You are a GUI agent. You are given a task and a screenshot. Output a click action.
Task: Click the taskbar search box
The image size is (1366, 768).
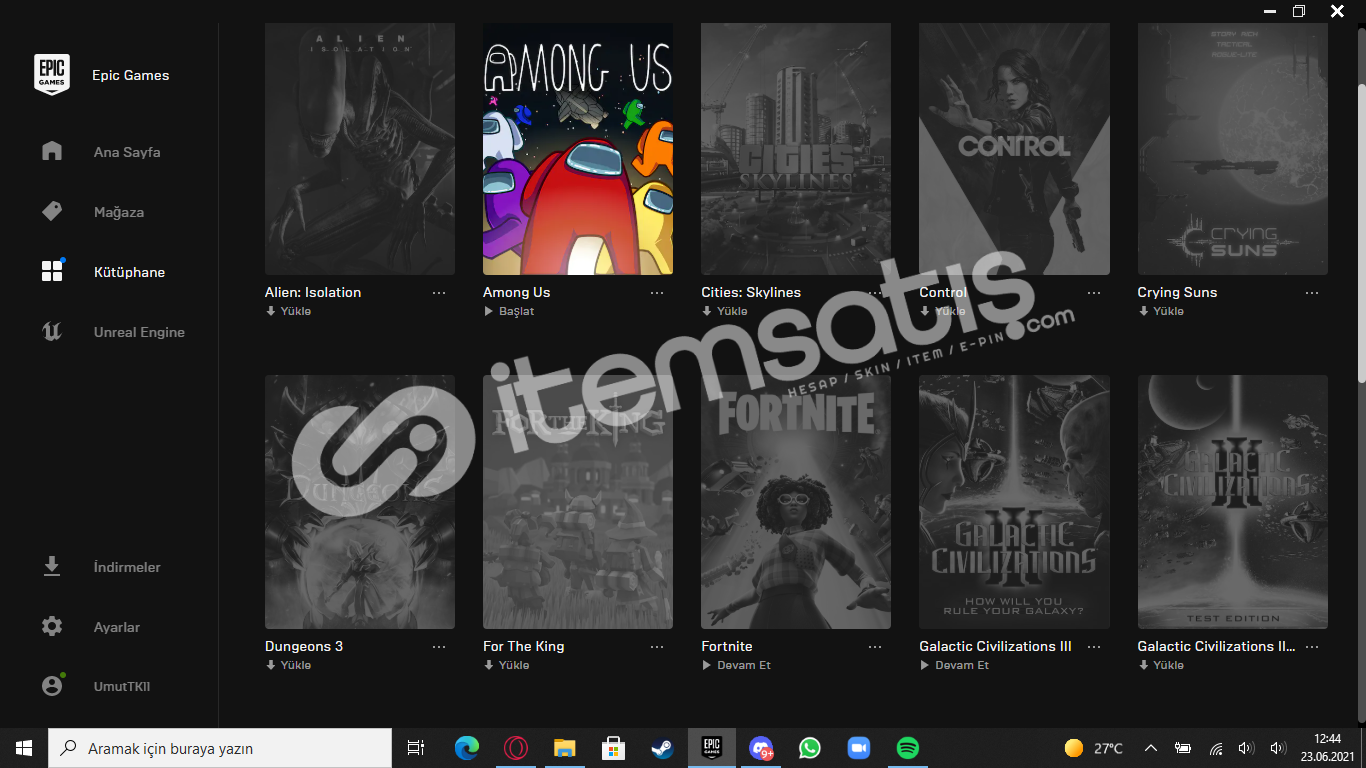220,748
